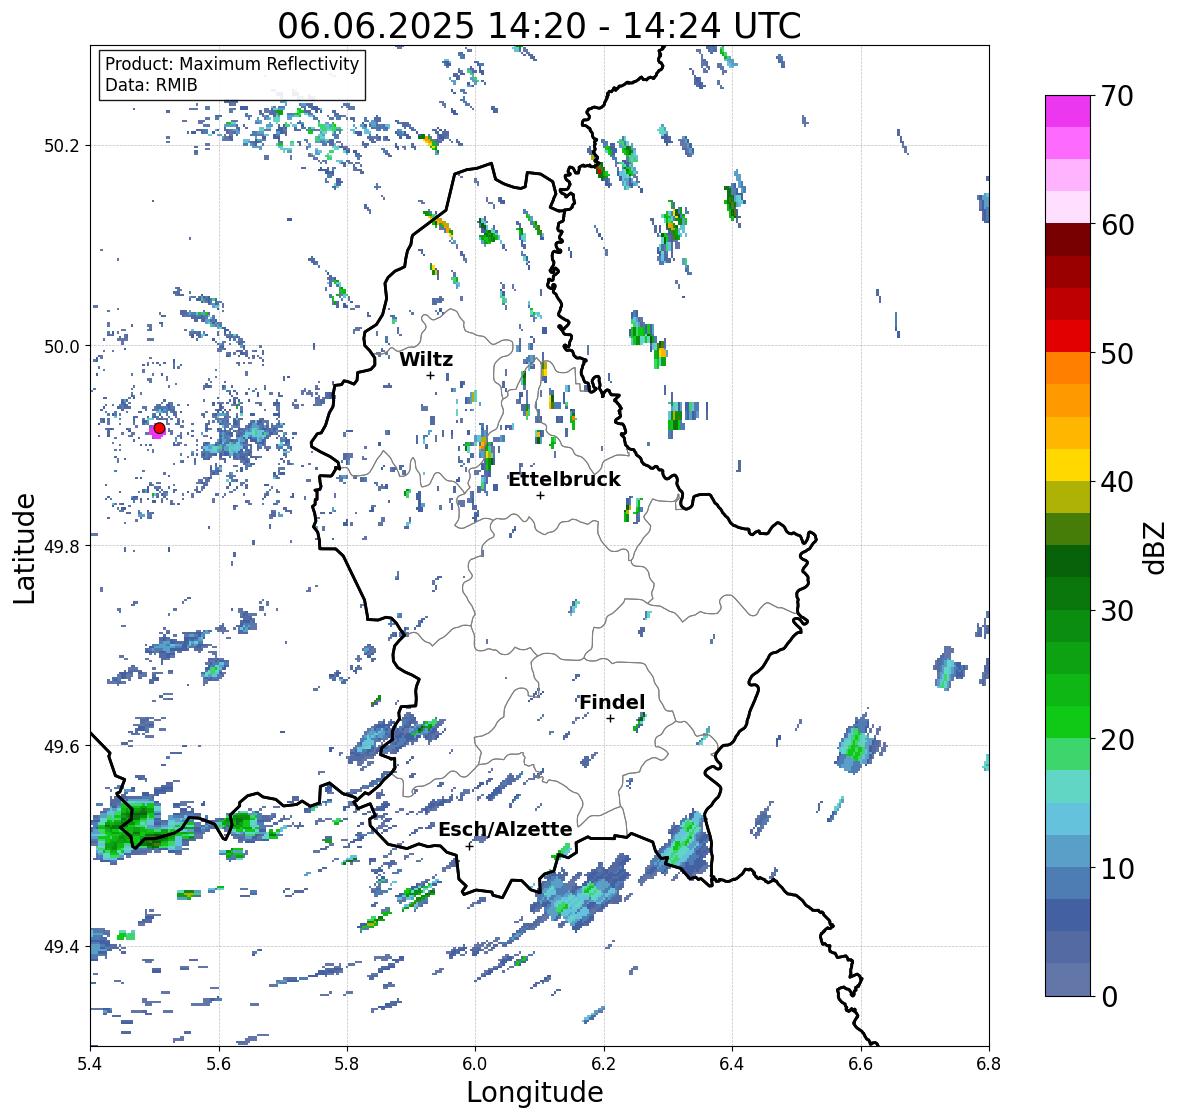Click the 5.6 longitude tick label
Screen dimensions: 1179x1117
[x=219, y=1064]
